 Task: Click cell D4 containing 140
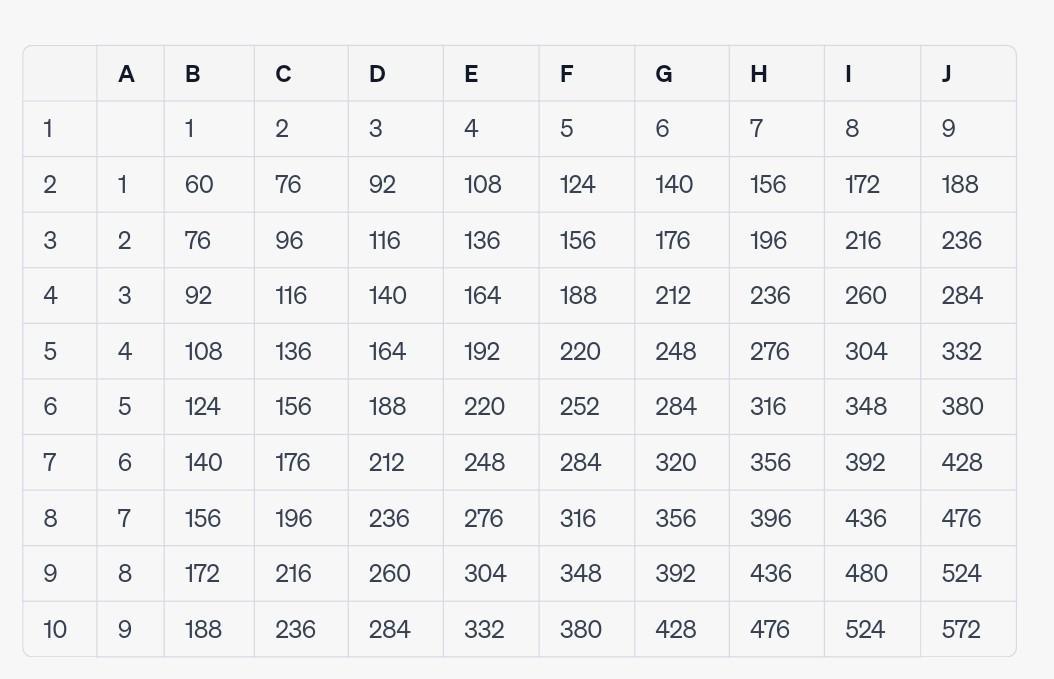tap(396, 296)
